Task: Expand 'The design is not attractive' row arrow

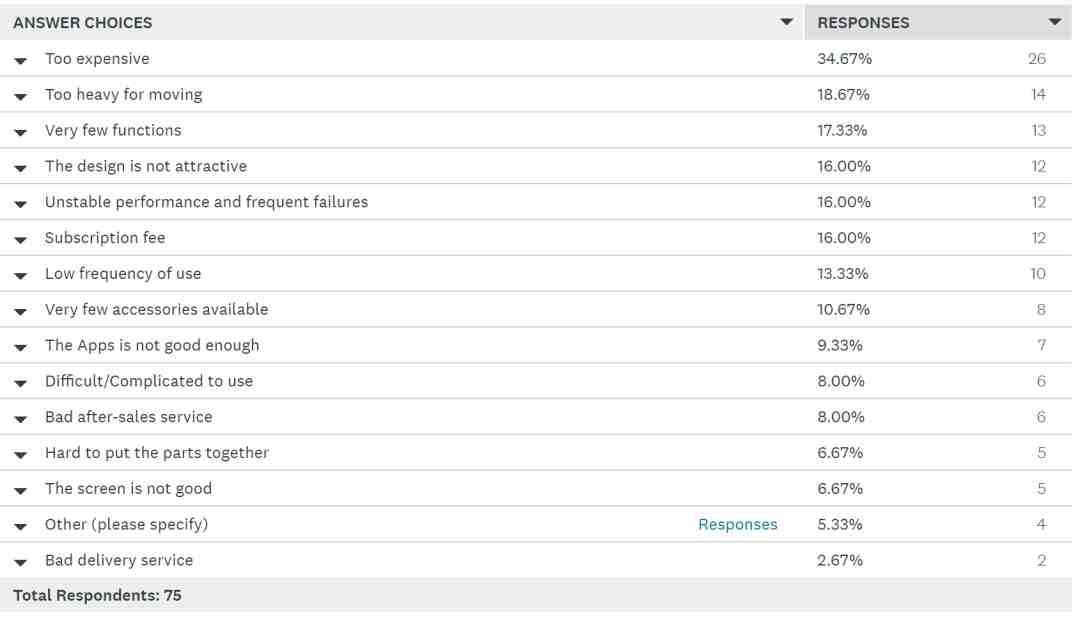Action: (21, 168)
